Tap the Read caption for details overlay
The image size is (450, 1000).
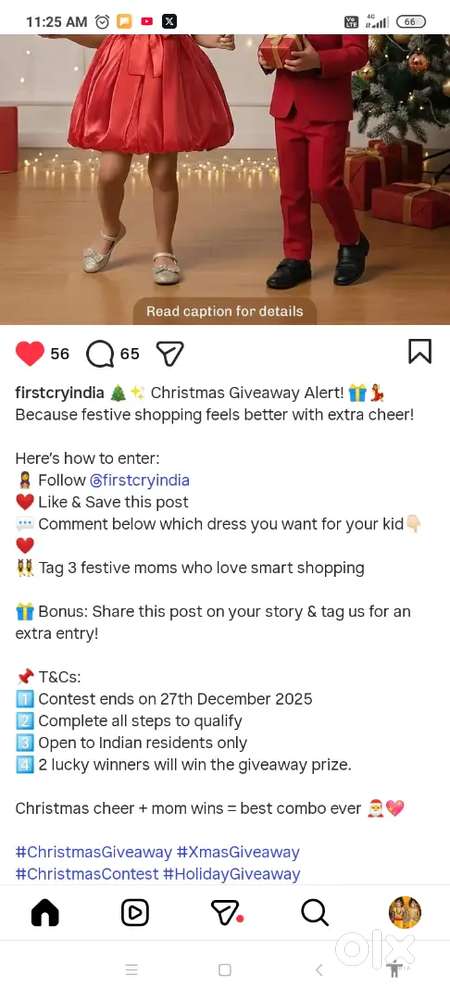click(224, 311)
